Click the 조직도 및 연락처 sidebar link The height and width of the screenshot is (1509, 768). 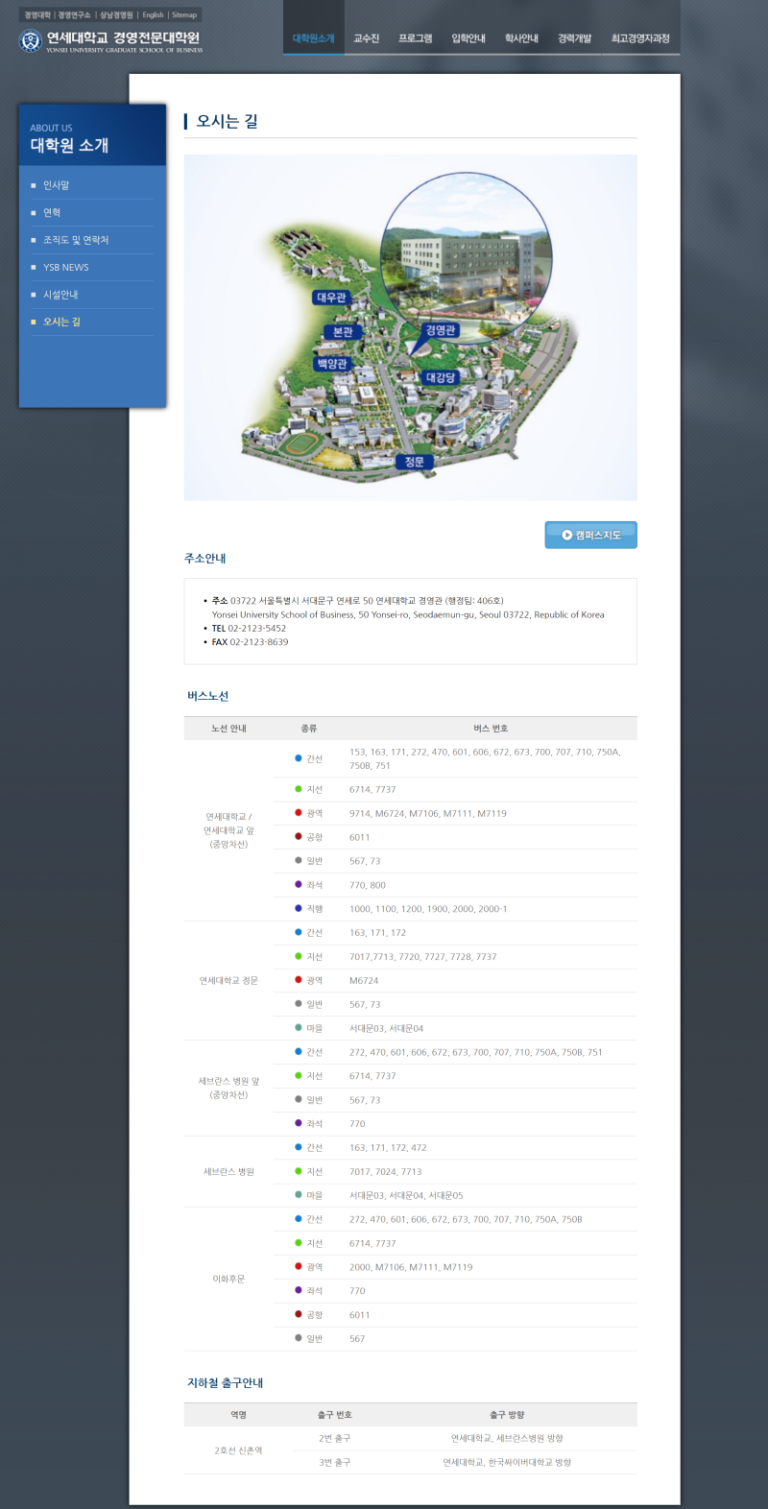click(76, 240)
